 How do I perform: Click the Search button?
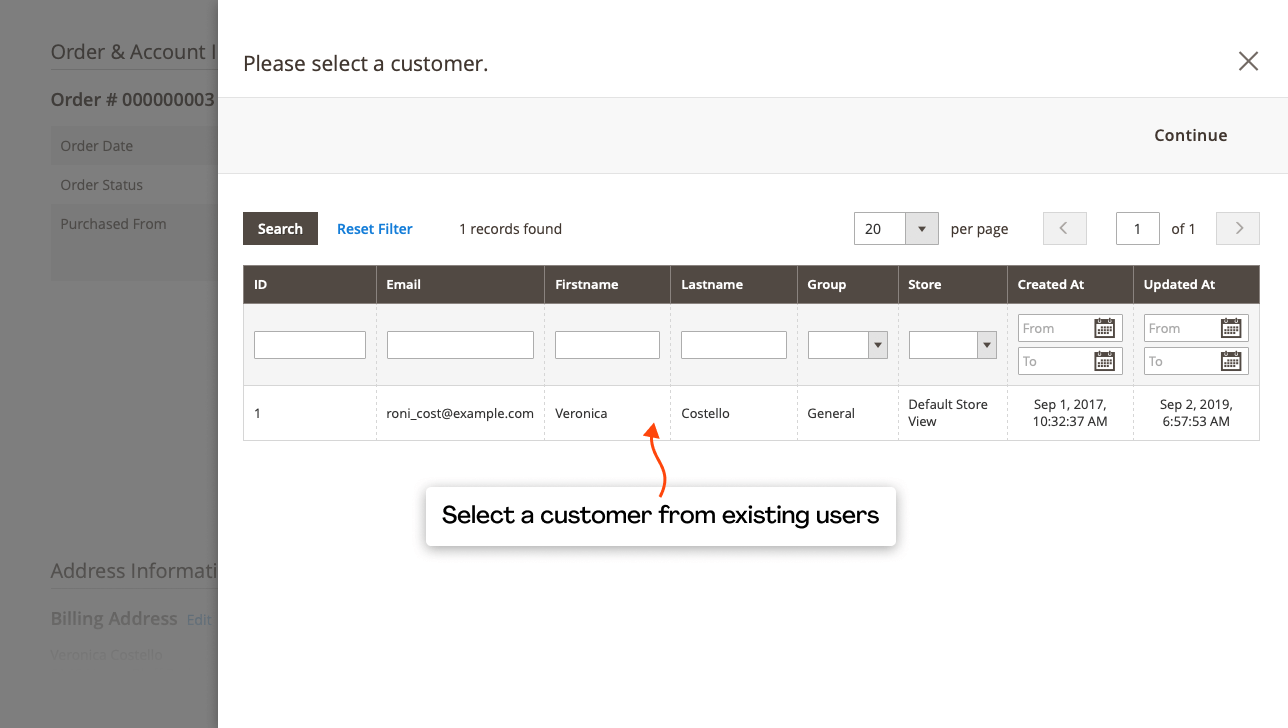pos(280,228)
